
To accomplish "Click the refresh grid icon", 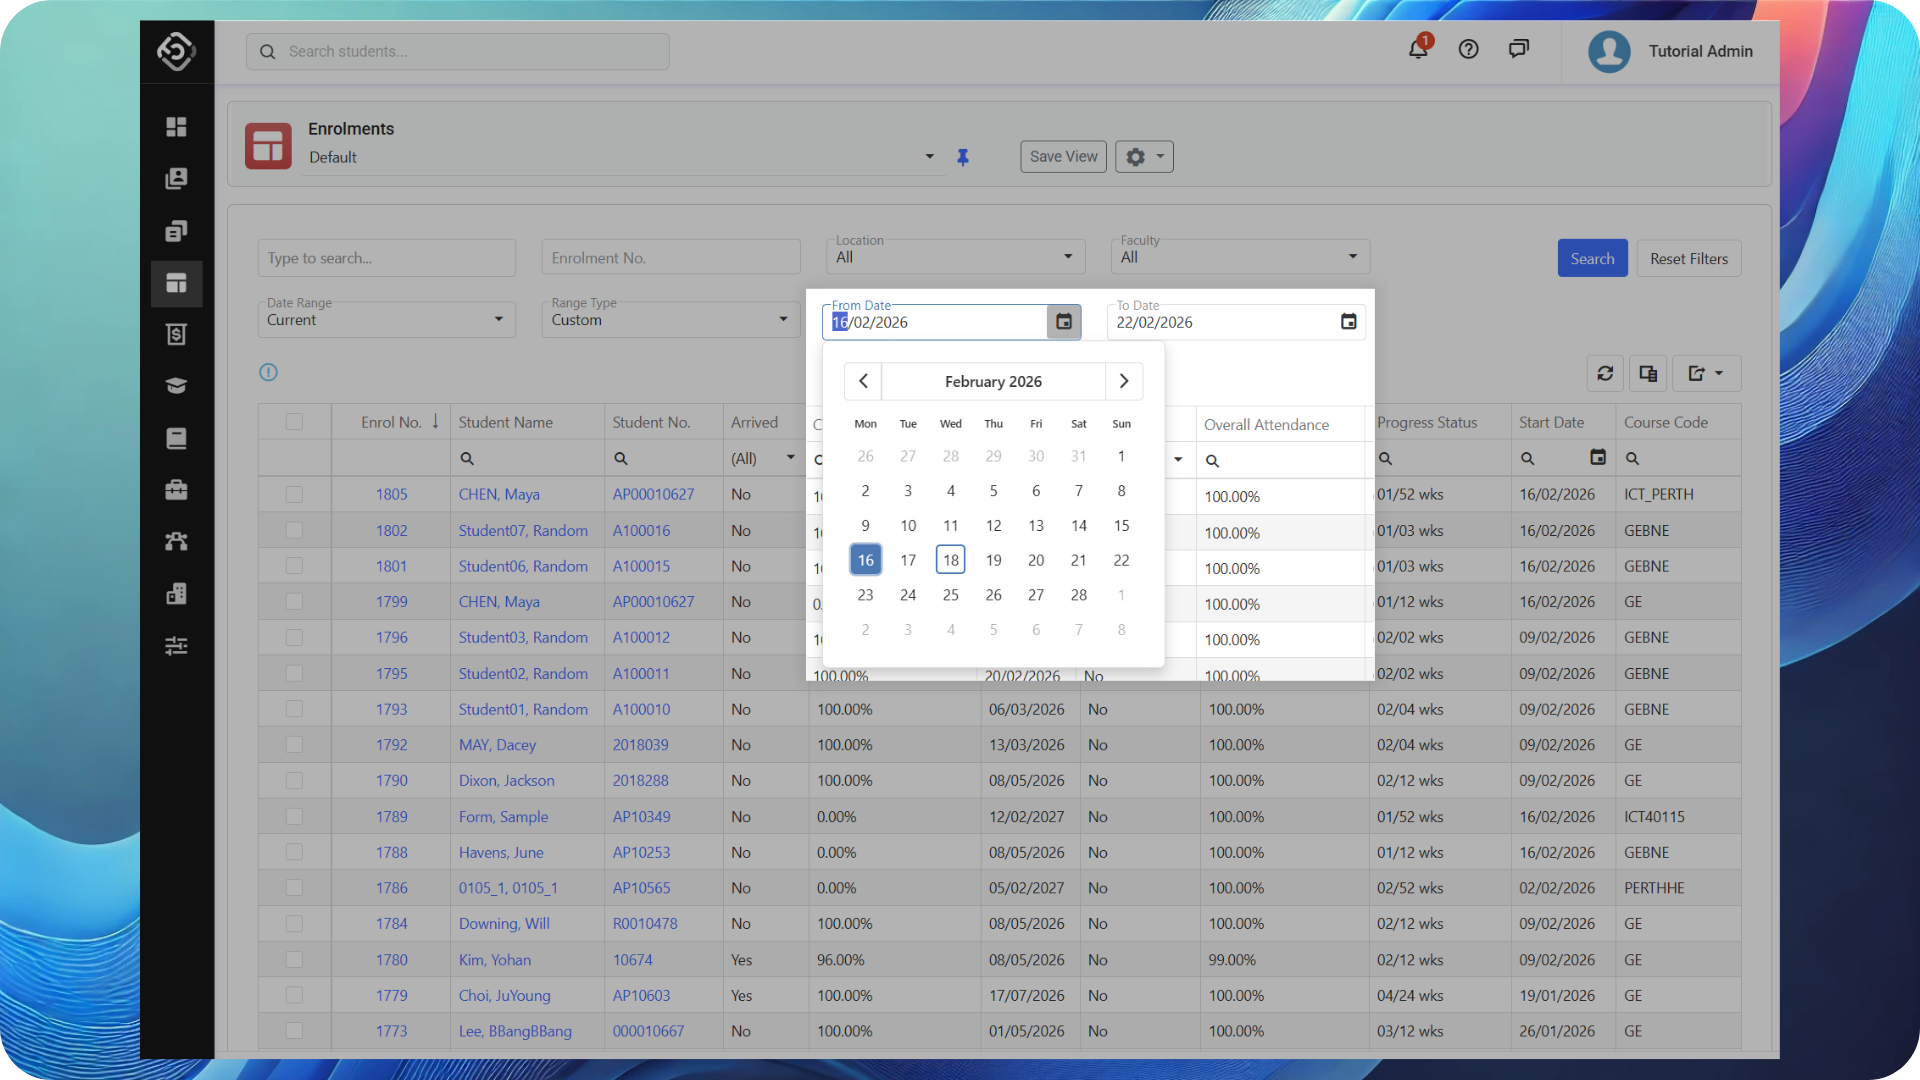I will [x=1605, y=373].
